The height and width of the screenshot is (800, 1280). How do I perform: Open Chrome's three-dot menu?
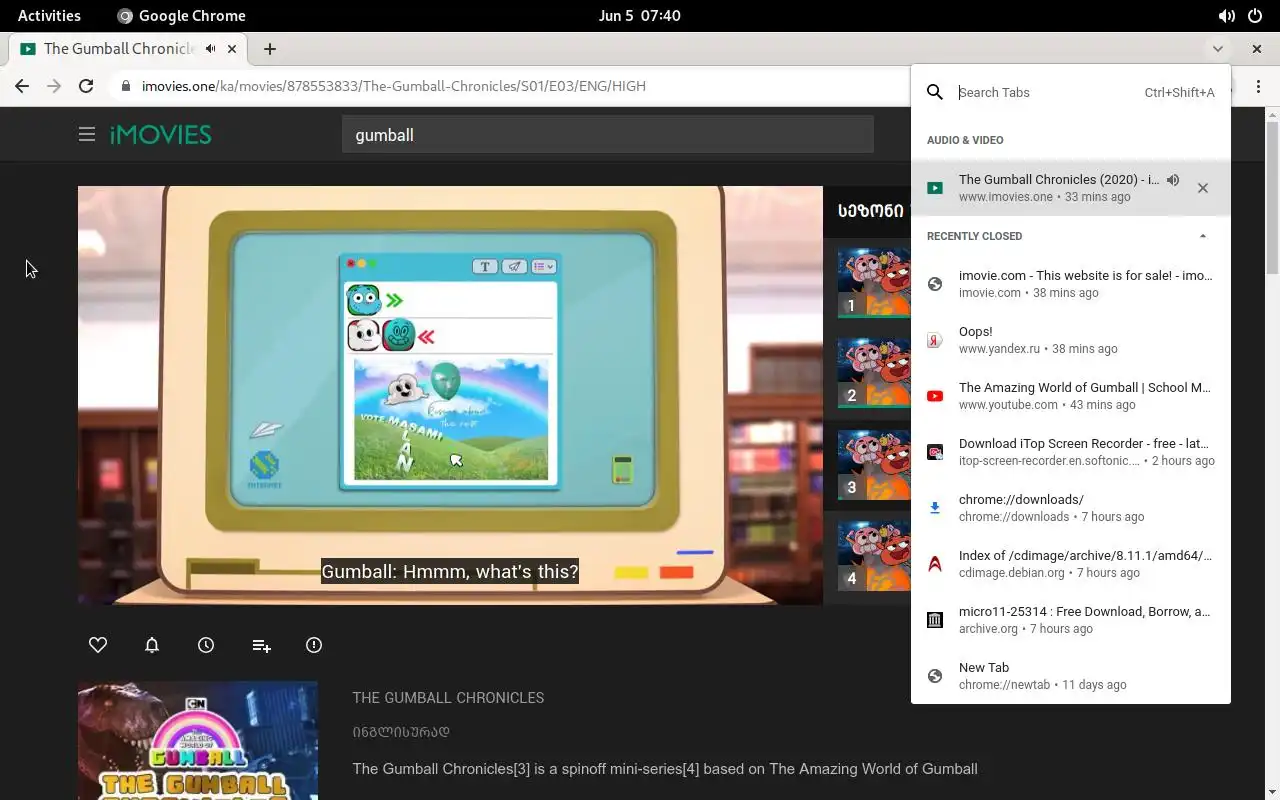[1258, 86]
